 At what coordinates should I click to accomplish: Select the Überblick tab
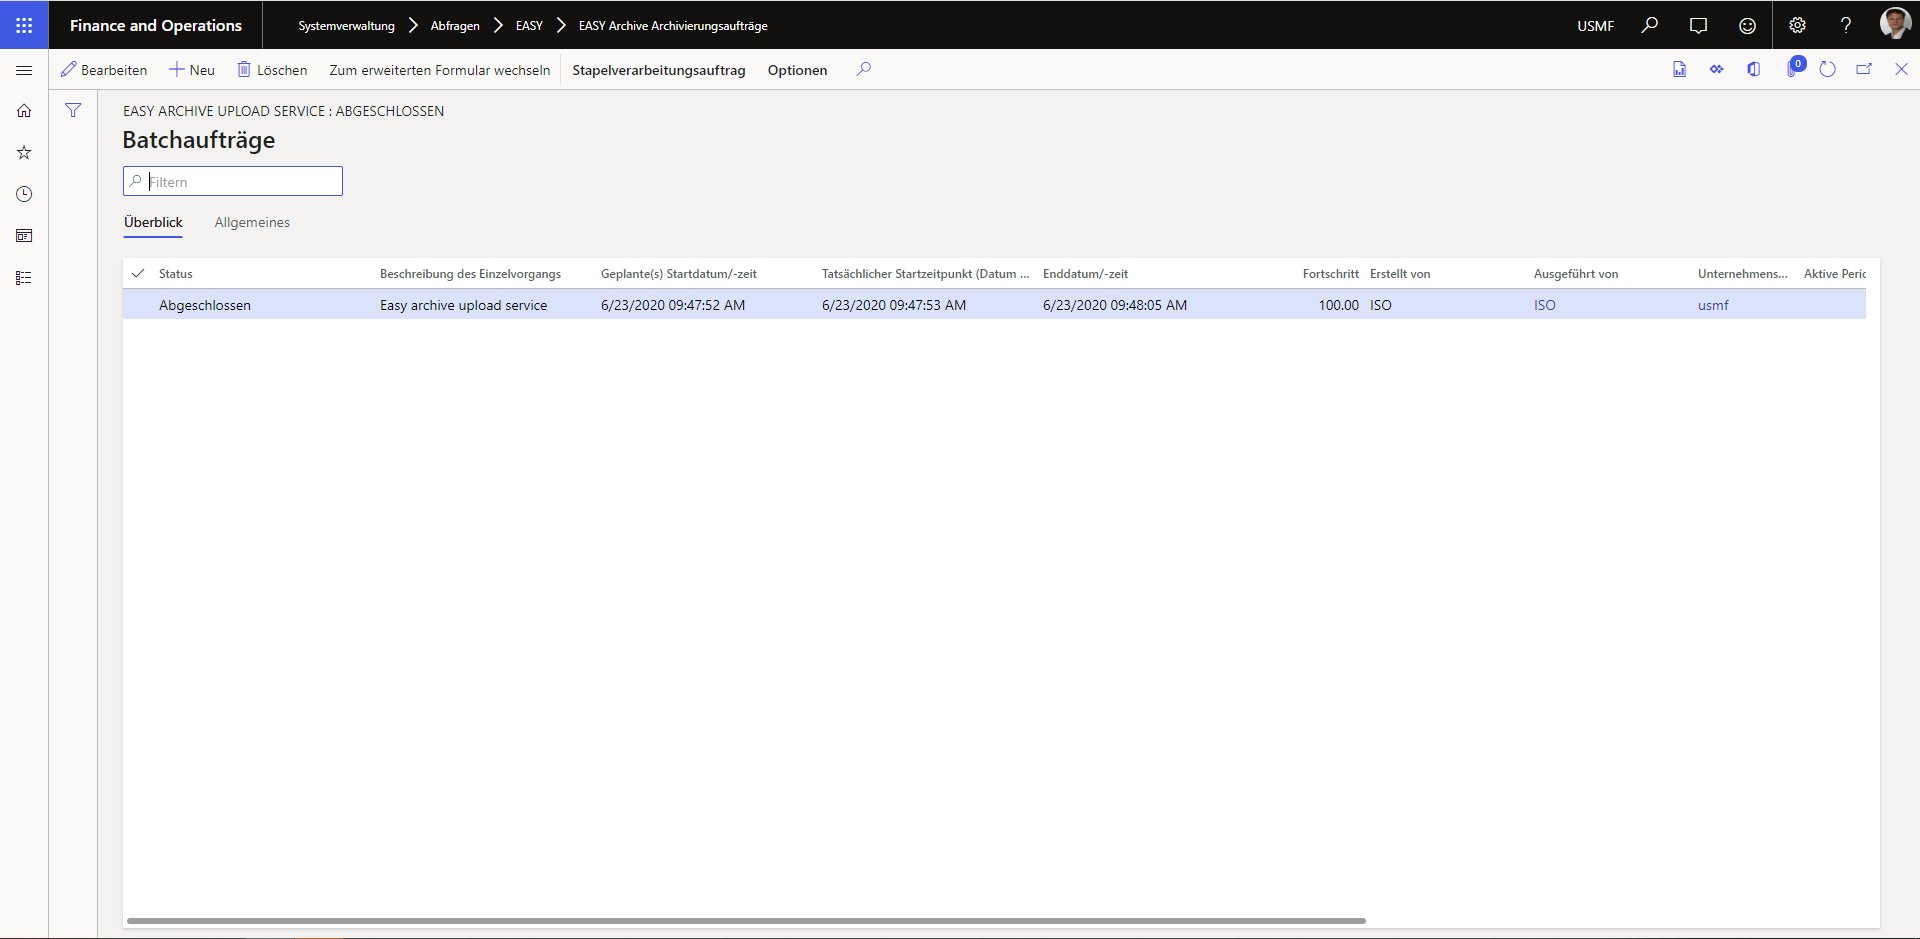click(x=153, y=223)
